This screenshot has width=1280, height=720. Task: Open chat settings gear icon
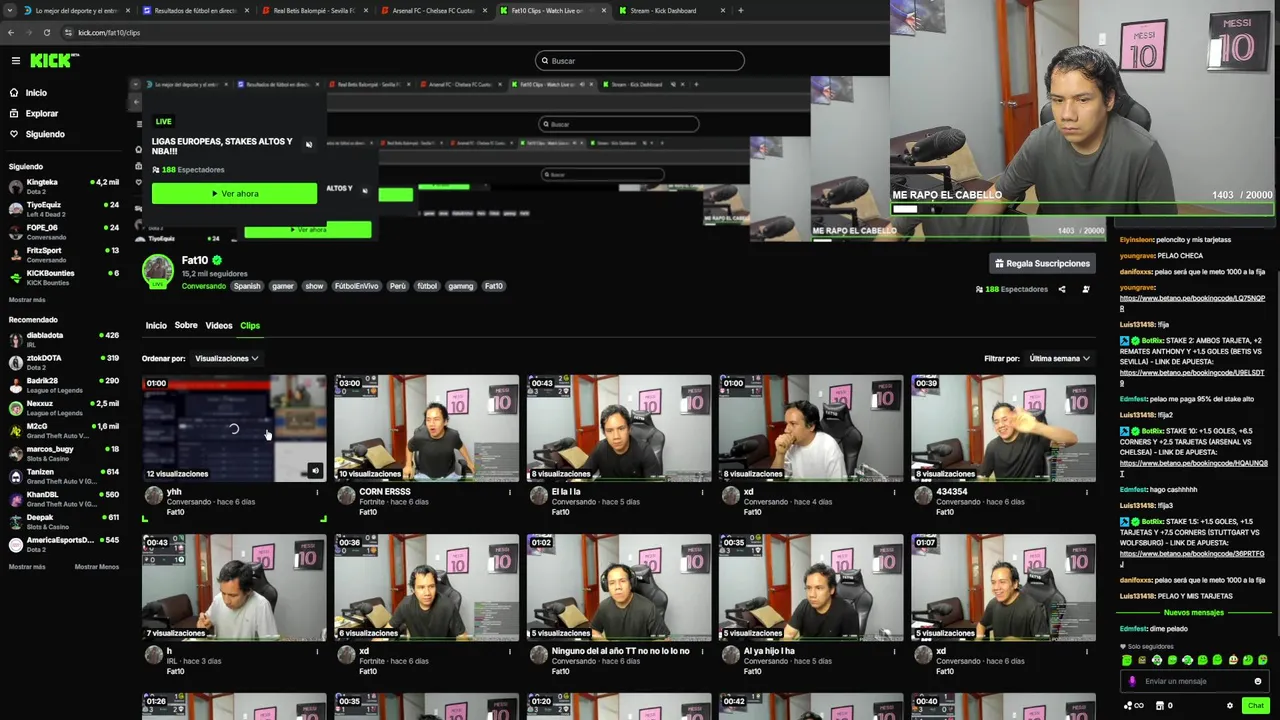coord(1230,706)
